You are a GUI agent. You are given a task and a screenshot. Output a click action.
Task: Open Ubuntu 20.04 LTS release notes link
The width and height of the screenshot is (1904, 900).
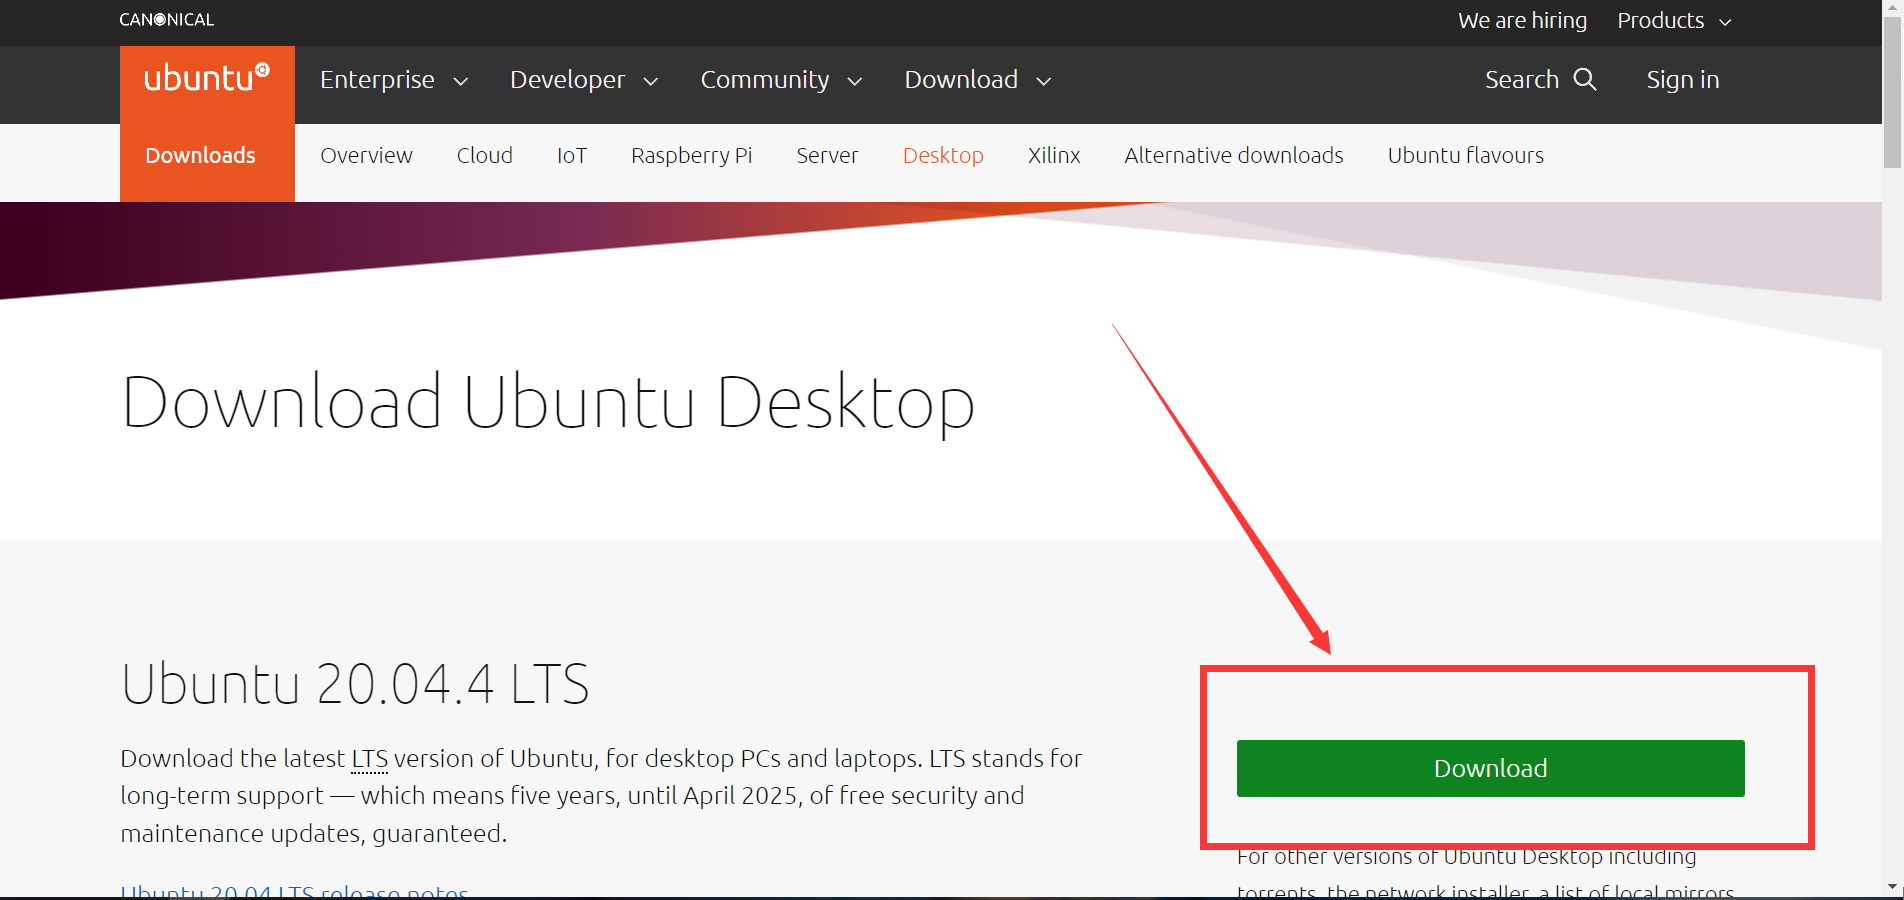coord(294,890)
